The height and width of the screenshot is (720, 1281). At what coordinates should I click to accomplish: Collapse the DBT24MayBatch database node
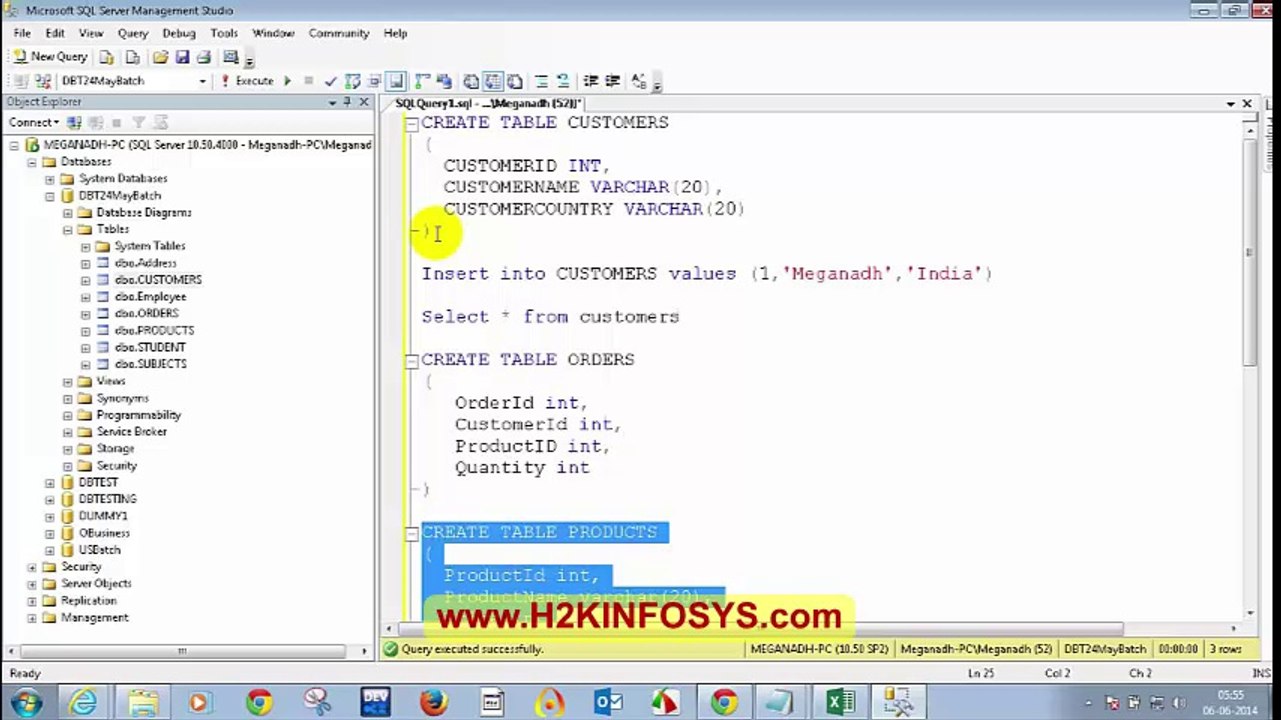coord(50,196)
